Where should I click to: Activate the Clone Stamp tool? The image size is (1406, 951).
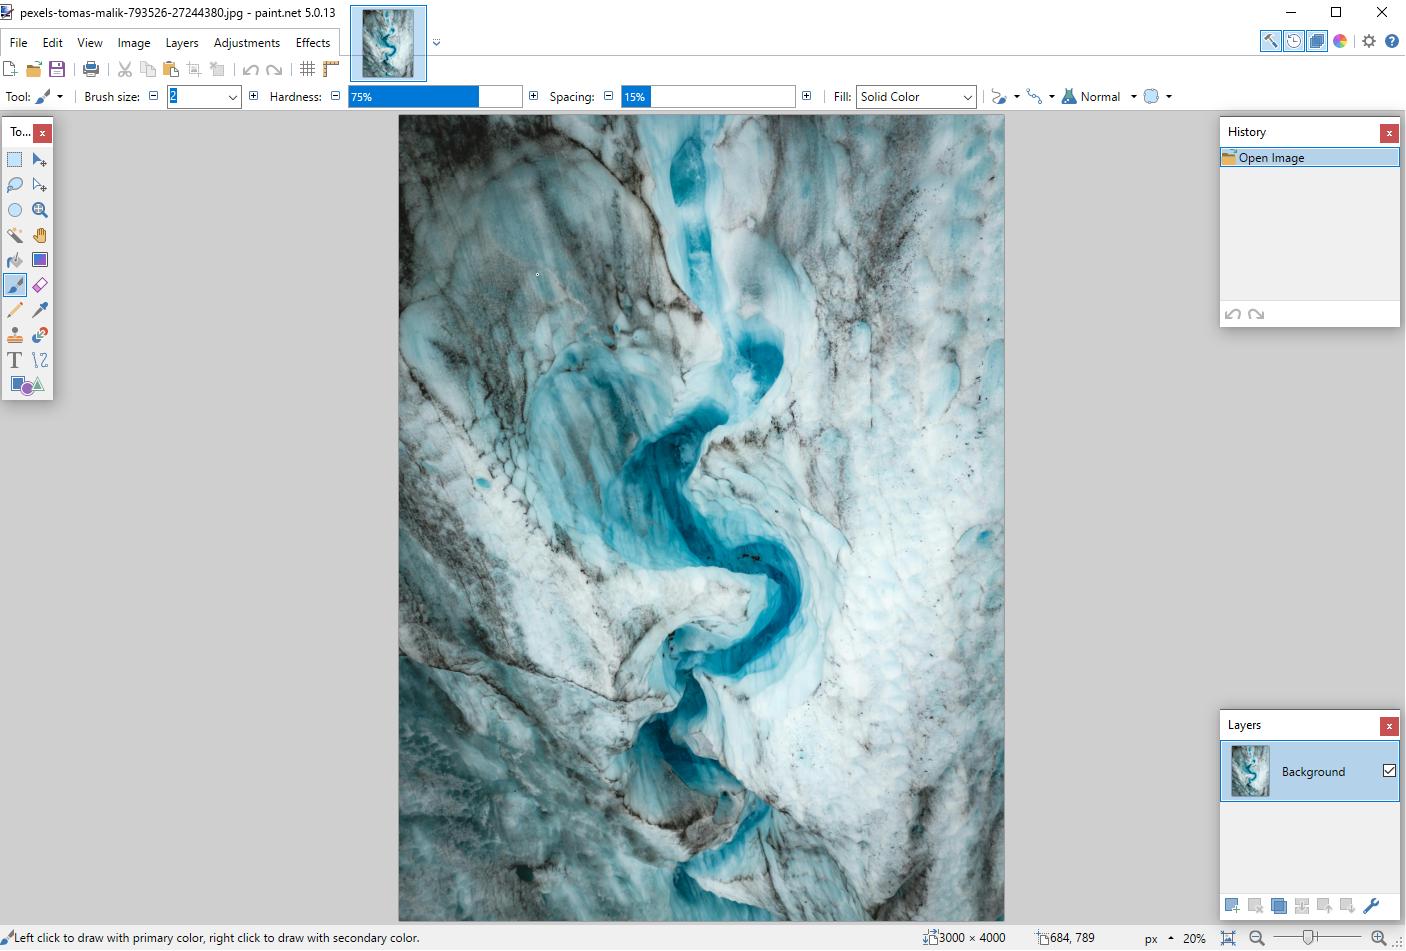tap(14, 335)
